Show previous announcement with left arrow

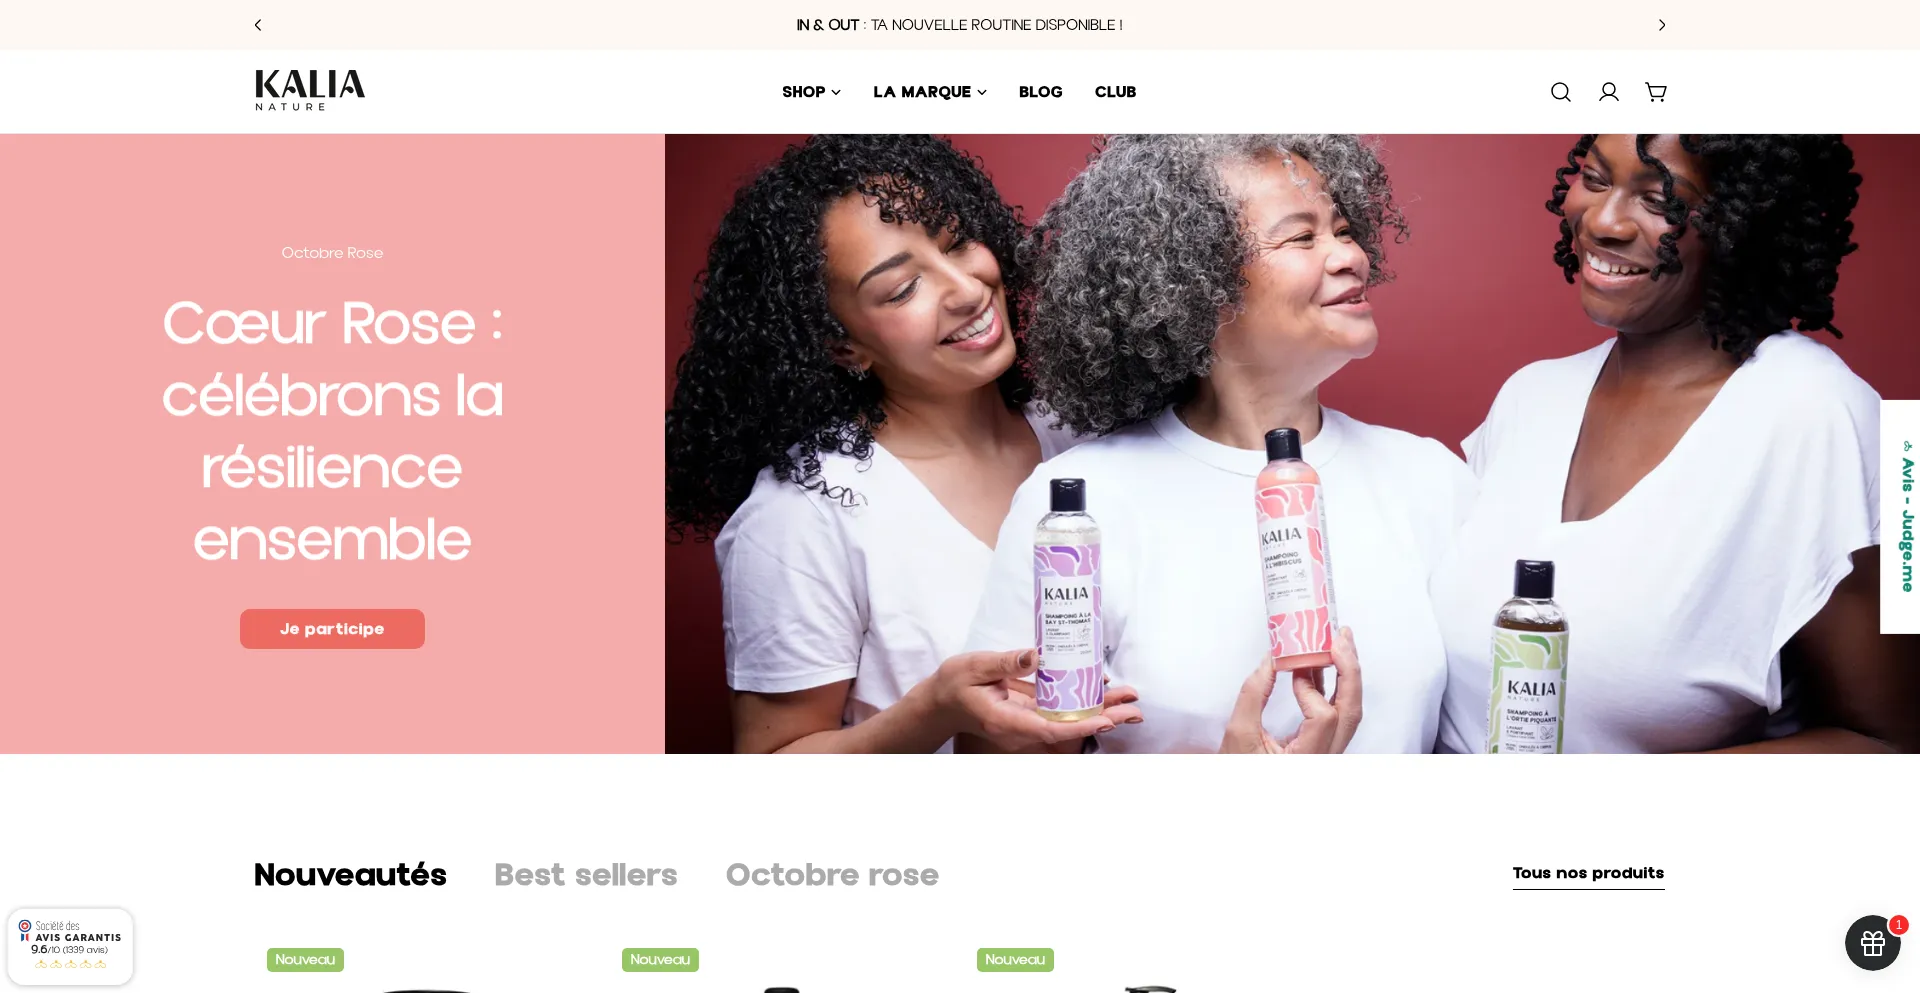point(258,25)
